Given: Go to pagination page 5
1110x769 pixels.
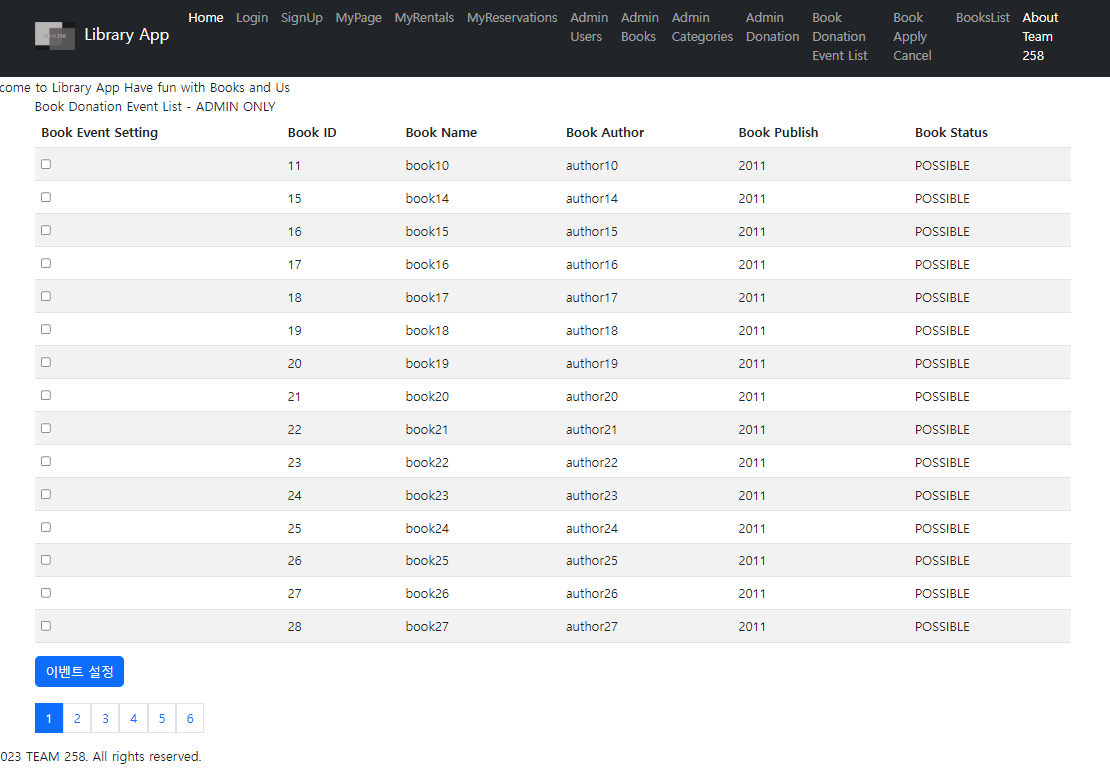Looking at the screenshot, I should (162, 718).
